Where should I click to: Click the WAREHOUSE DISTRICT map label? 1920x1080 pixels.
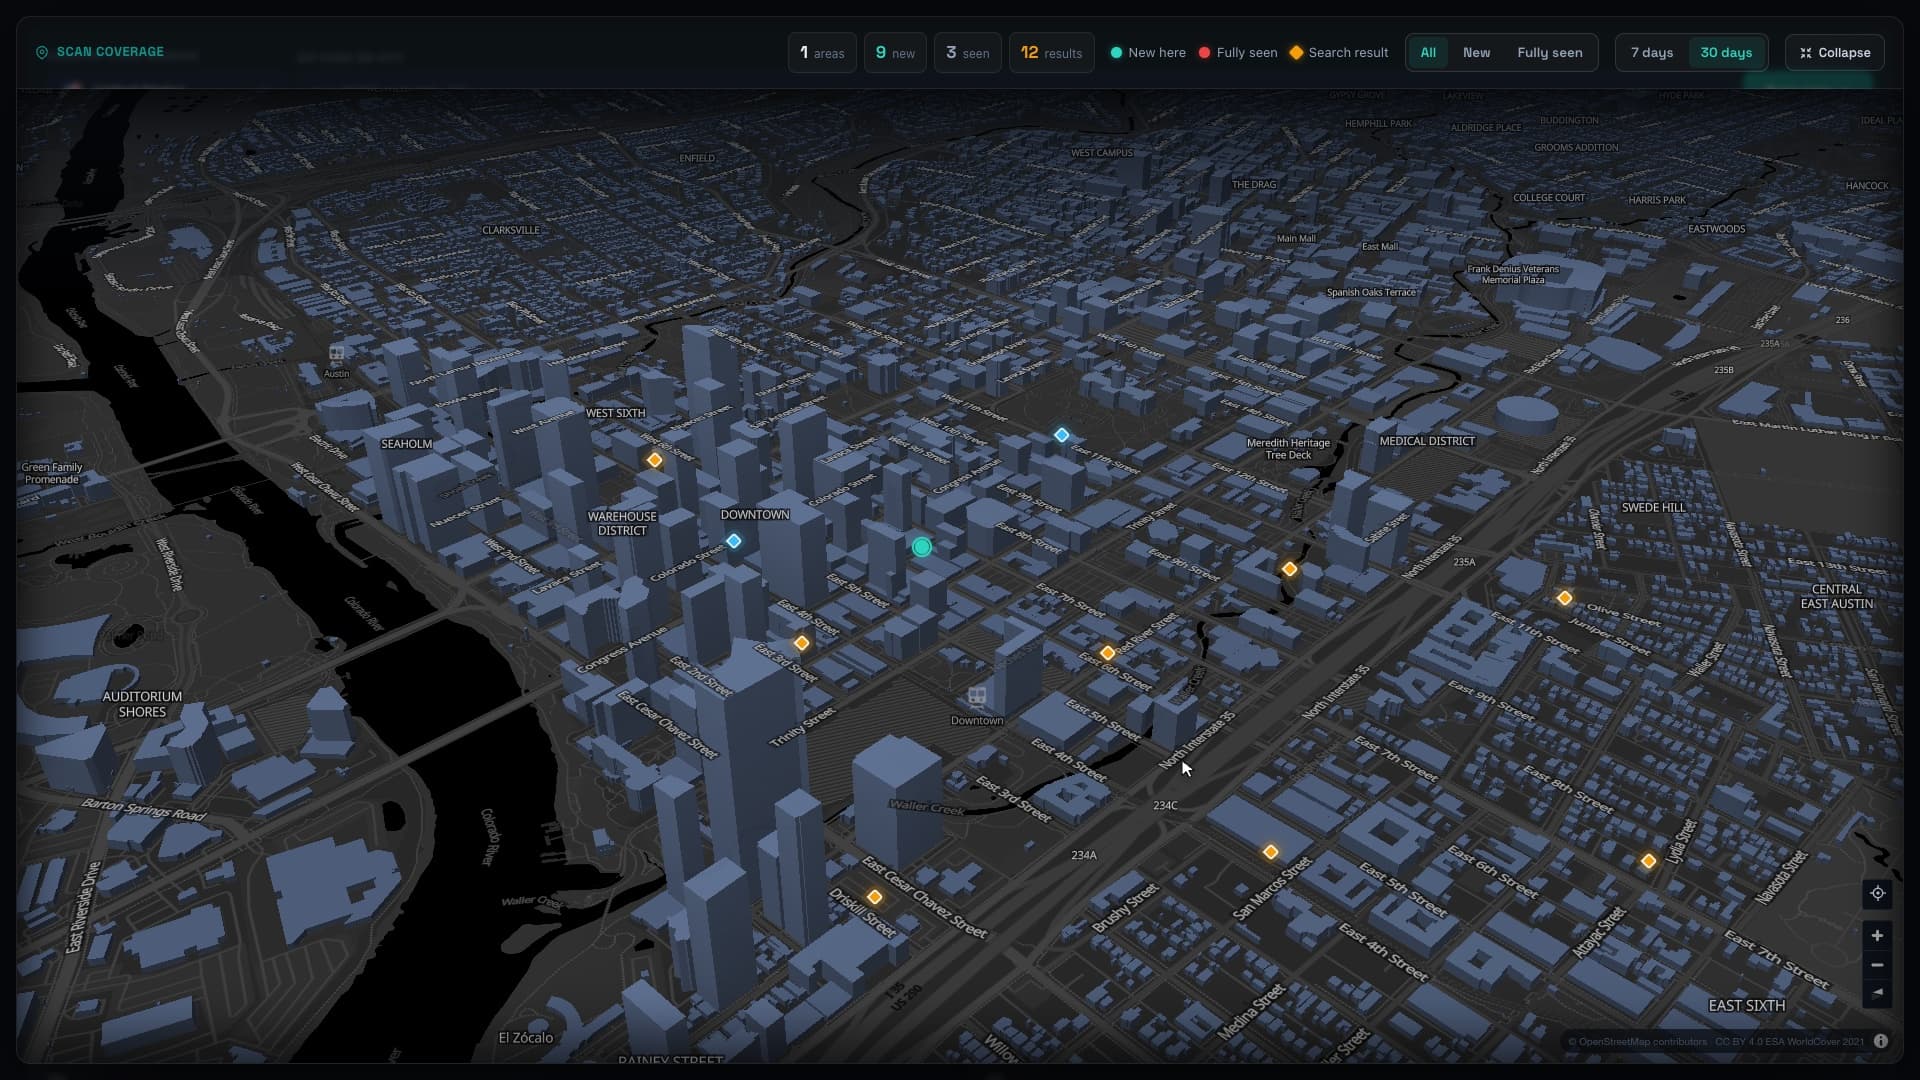pos(622,524)
